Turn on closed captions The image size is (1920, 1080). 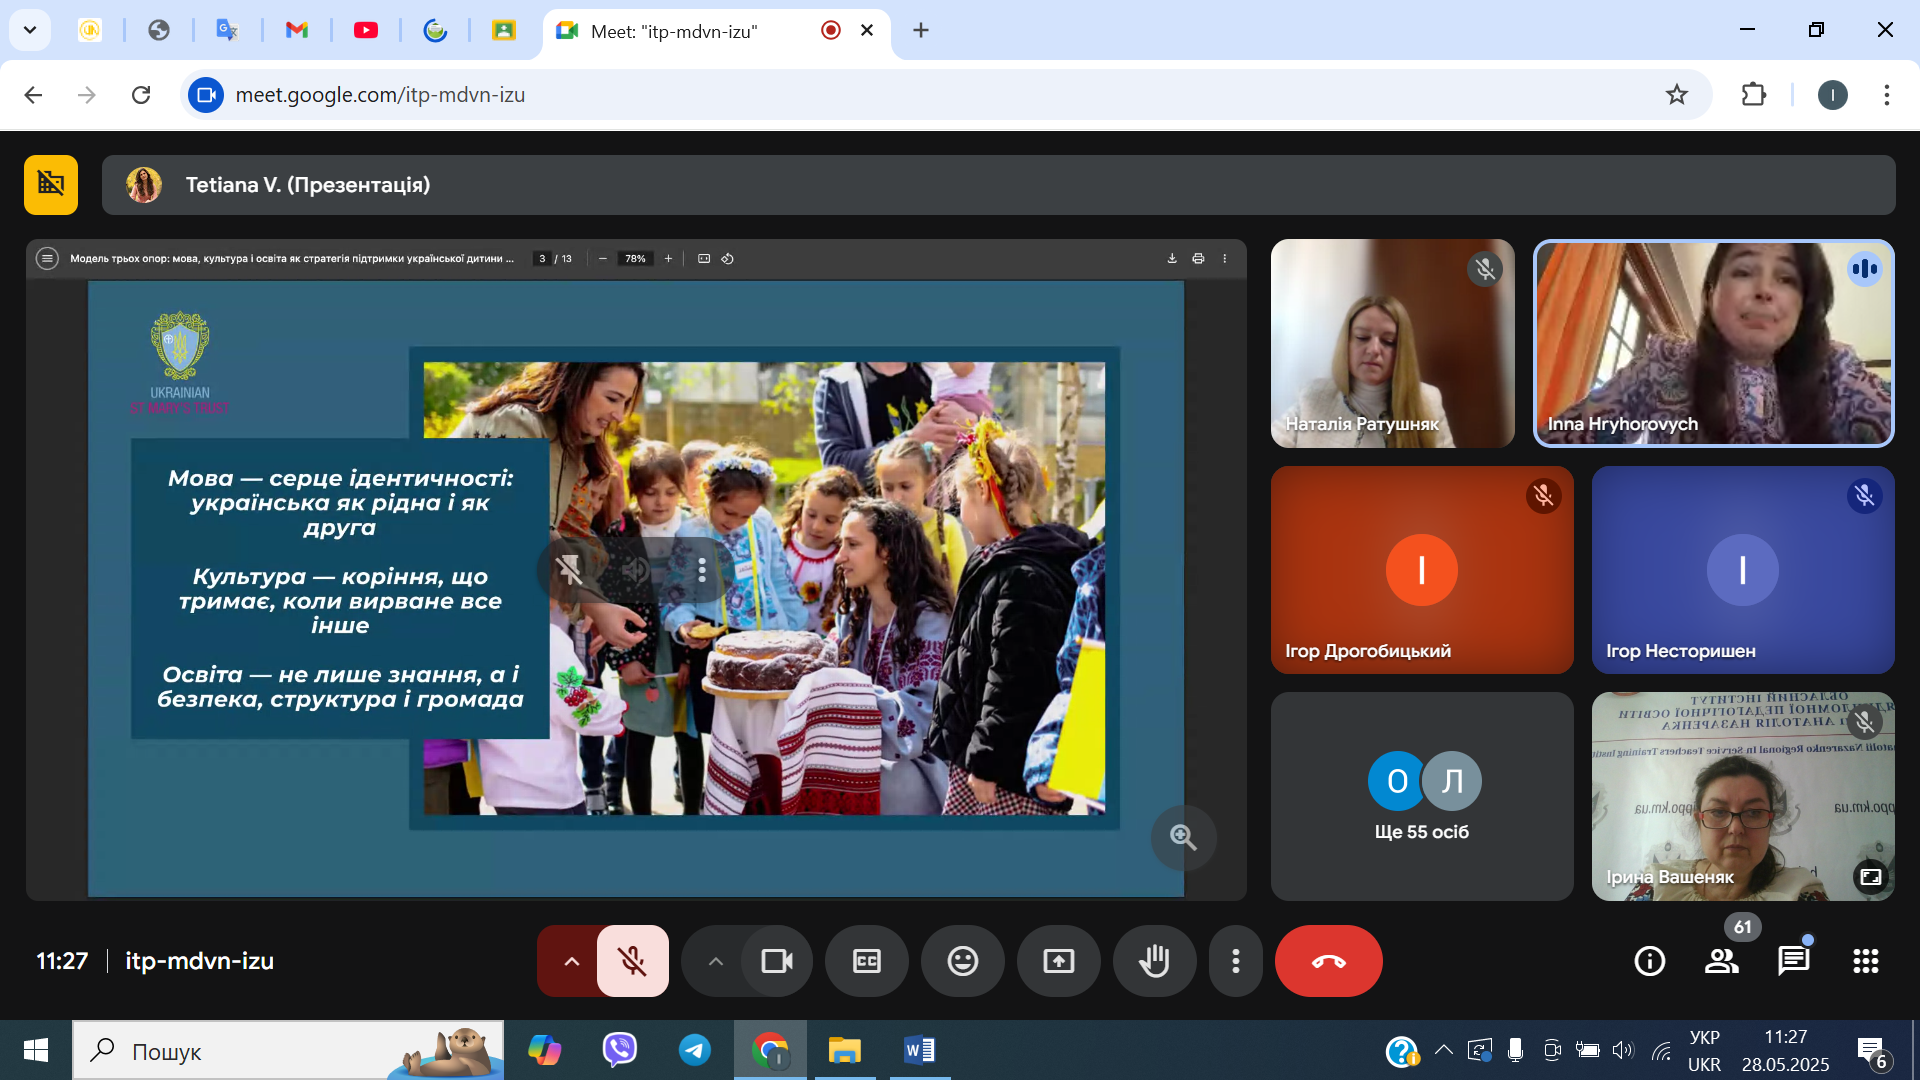866,961
